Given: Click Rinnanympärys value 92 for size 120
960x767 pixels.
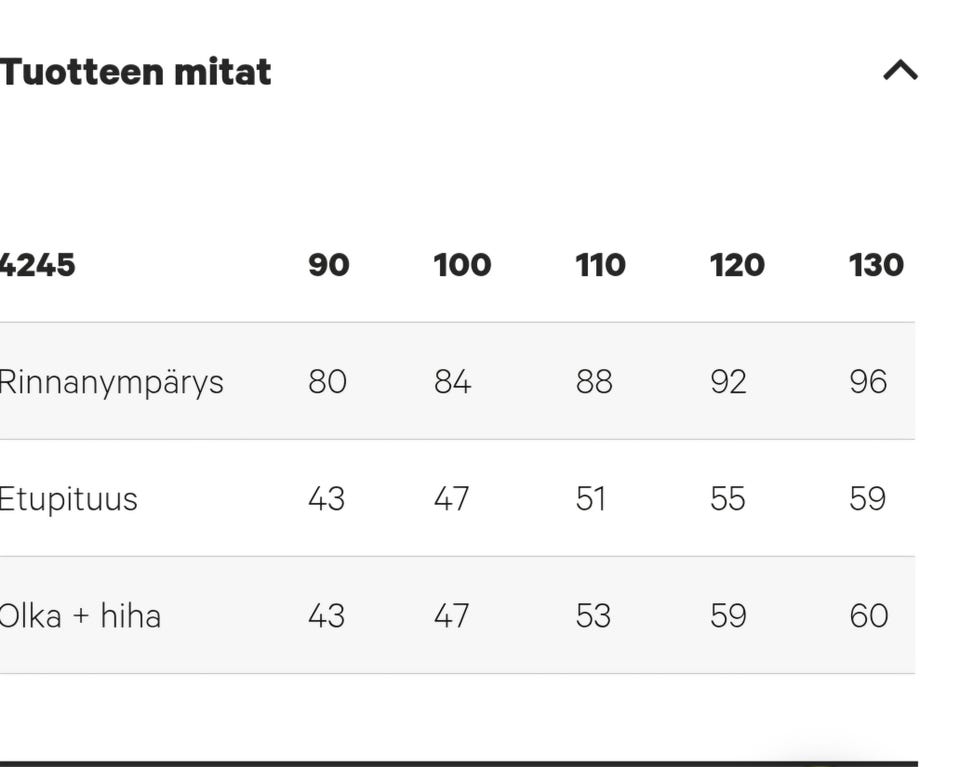Looking at the screenshot, I should (x=729, y=382).
